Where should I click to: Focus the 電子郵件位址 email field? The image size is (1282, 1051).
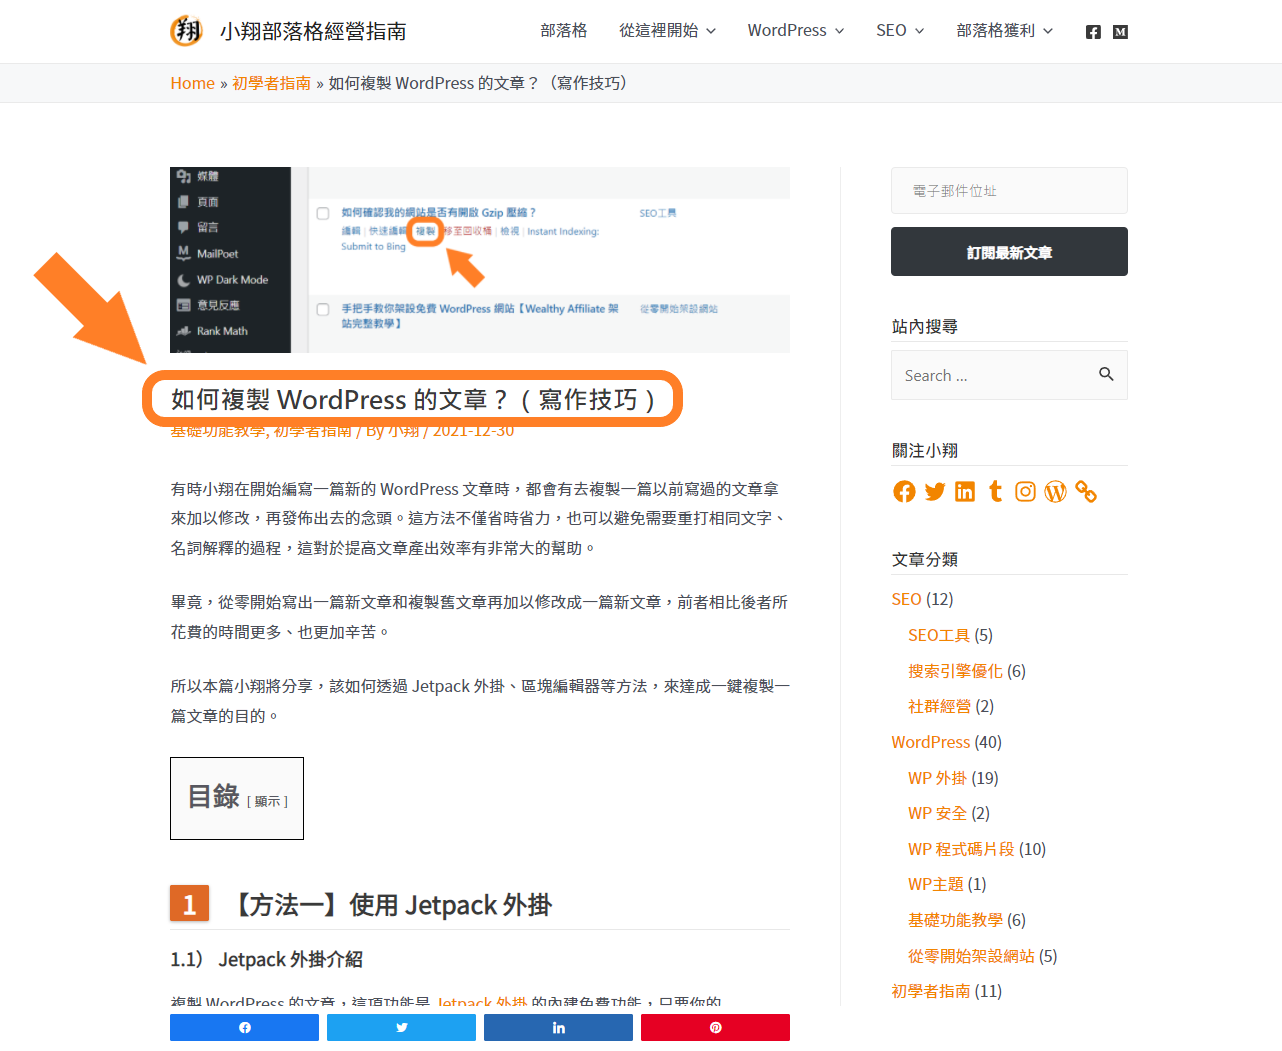[x=1009, y=190]
